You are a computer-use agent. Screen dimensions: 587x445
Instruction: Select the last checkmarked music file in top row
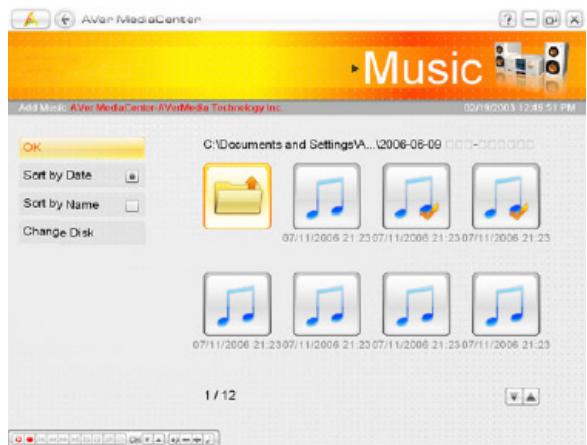(x=506, y=196)
